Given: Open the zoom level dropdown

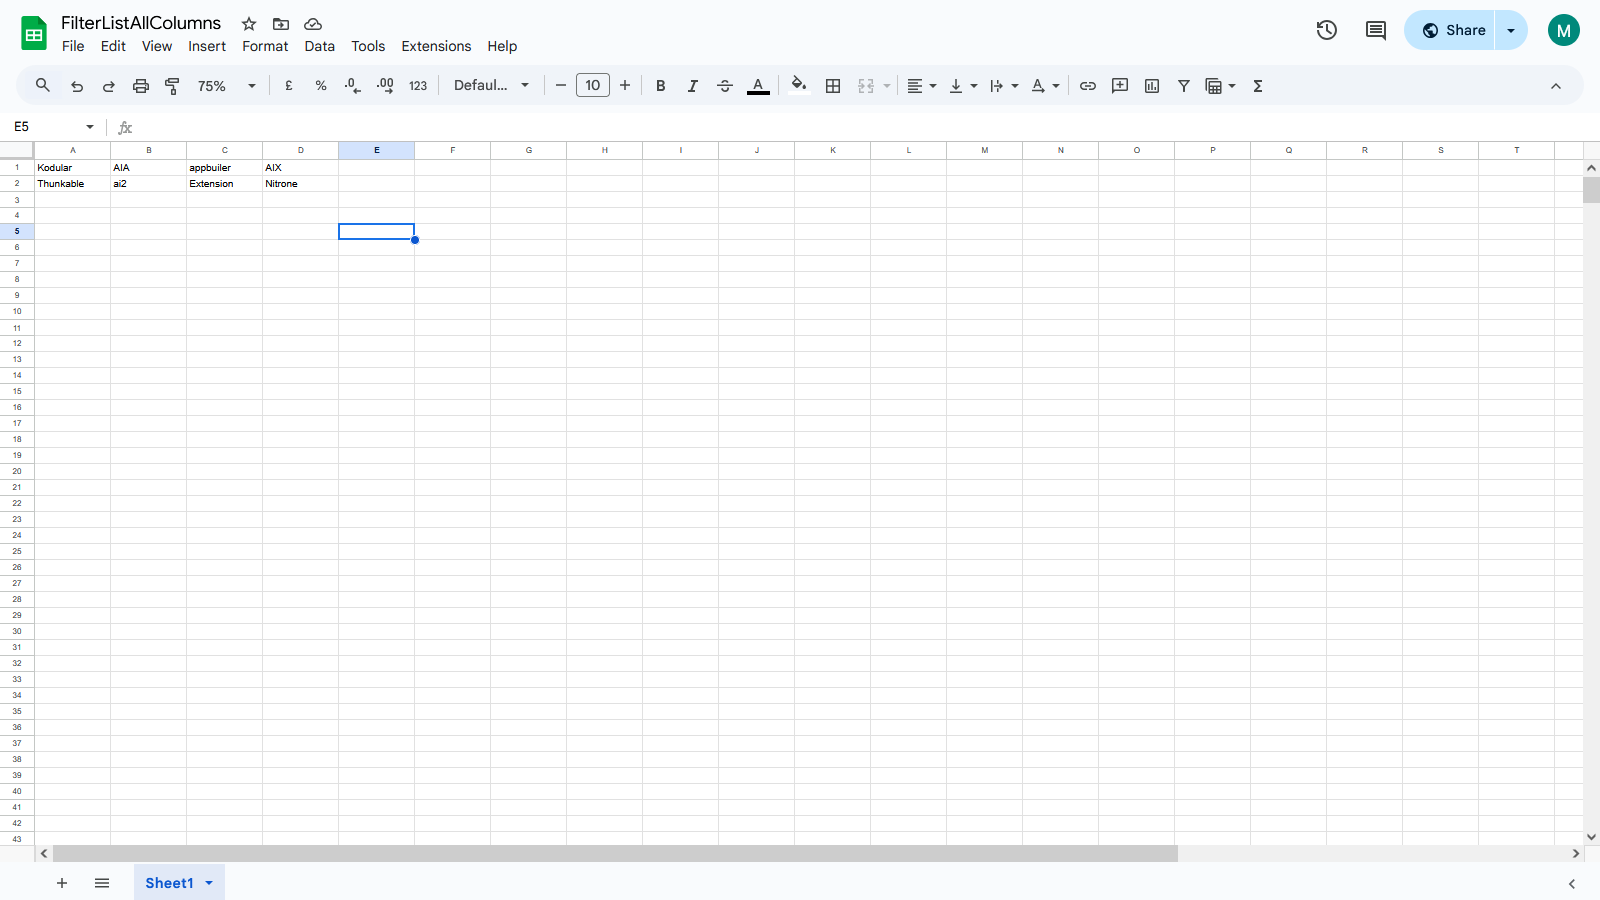Looking at the screenshot, I should tap(227, 86).
